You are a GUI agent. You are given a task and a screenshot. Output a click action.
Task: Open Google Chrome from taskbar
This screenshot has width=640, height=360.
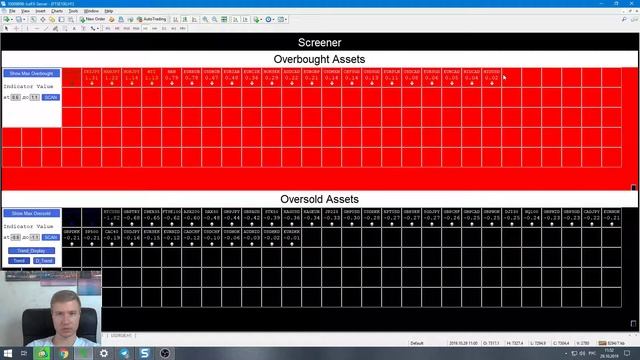tap(64, 353)
